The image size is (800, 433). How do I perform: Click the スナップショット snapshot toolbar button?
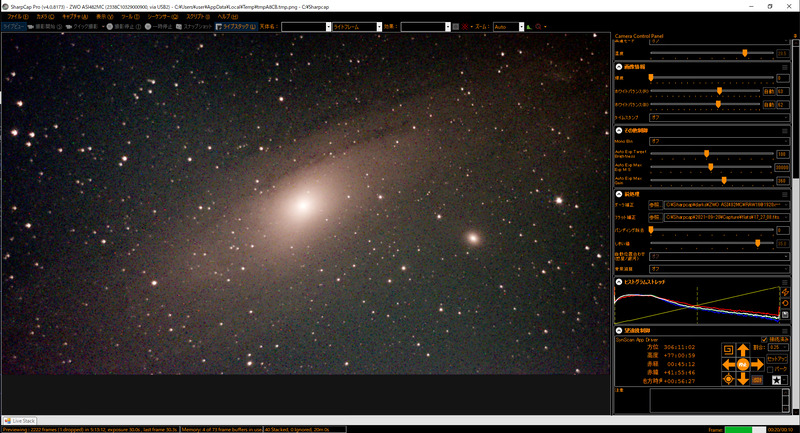pos(194,27)
